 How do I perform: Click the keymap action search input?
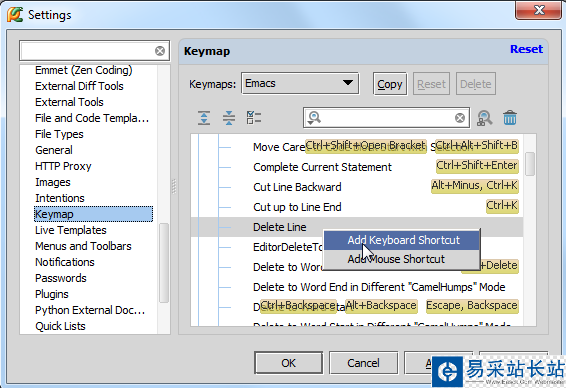(386, 118)
